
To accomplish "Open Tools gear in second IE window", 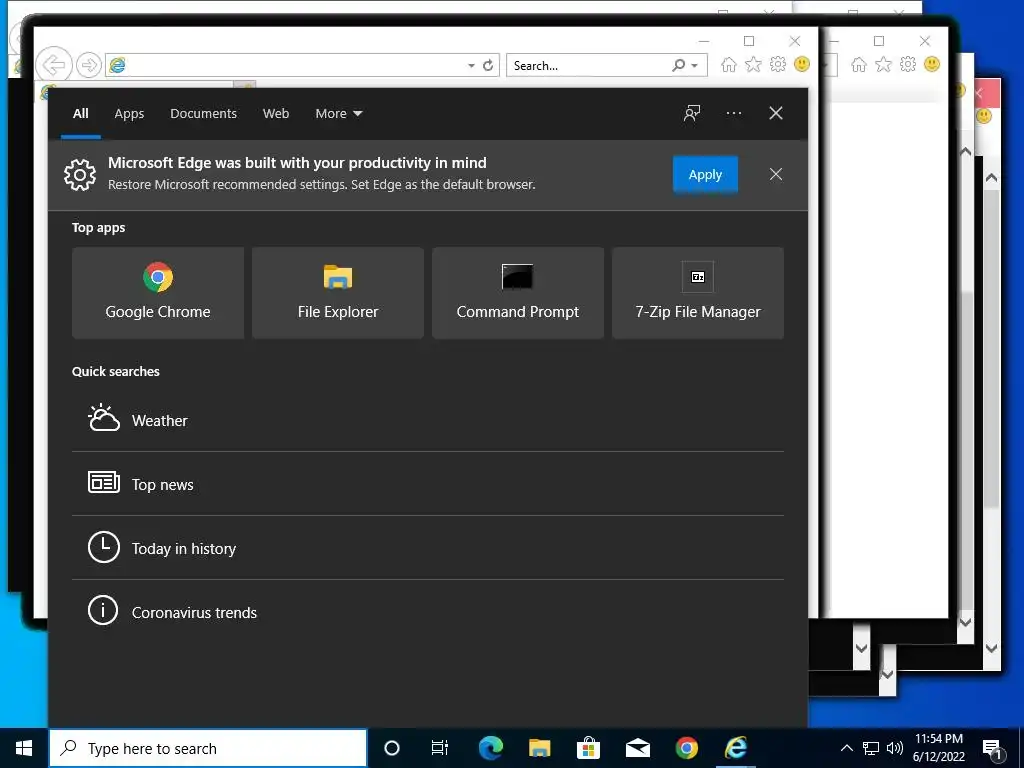I will click(908, 64).
